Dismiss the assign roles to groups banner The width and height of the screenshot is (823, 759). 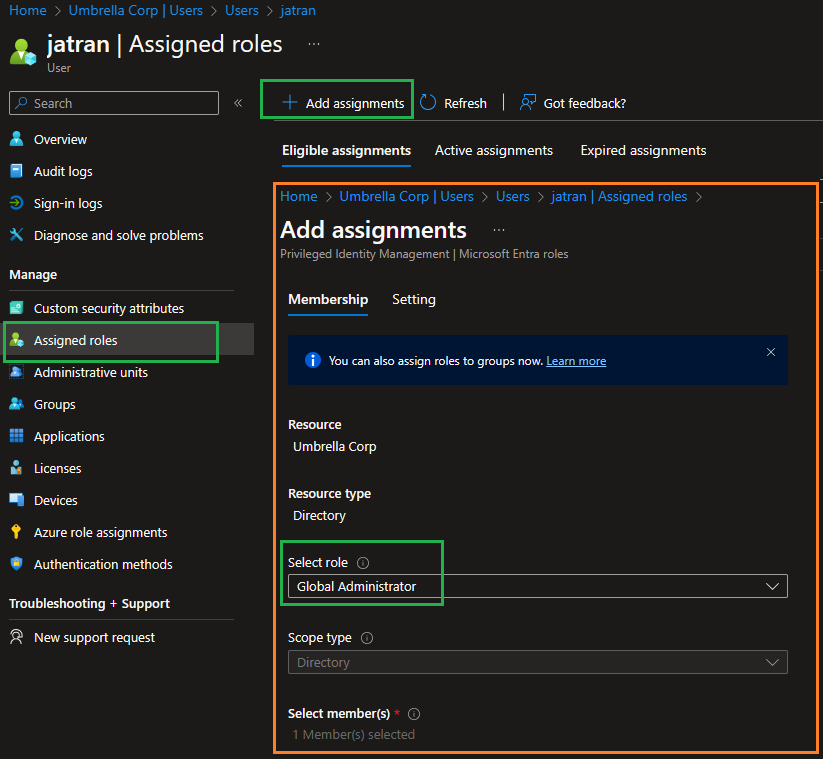pyautogui.click(x=771, y=352)
